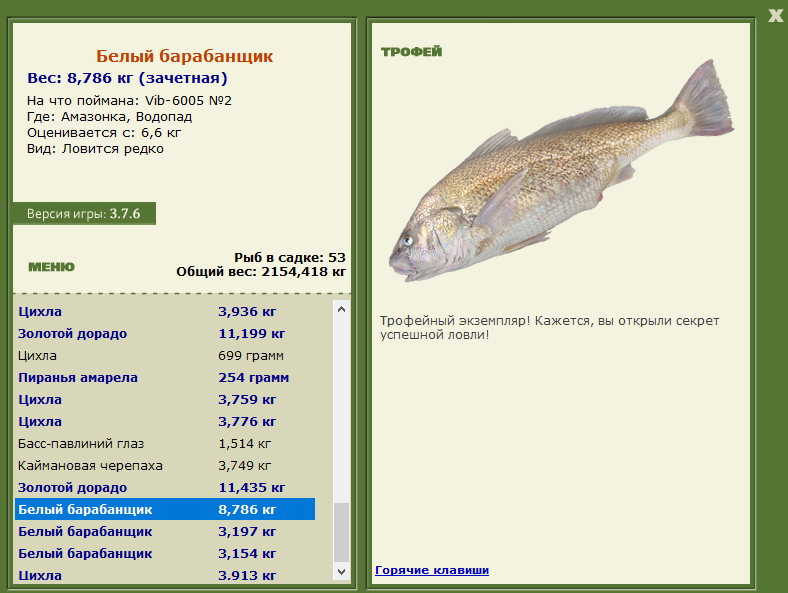Click the scrollbar up arrow in fish list
The height and width of the screenshot is (593, 788).
click(341, 310)
